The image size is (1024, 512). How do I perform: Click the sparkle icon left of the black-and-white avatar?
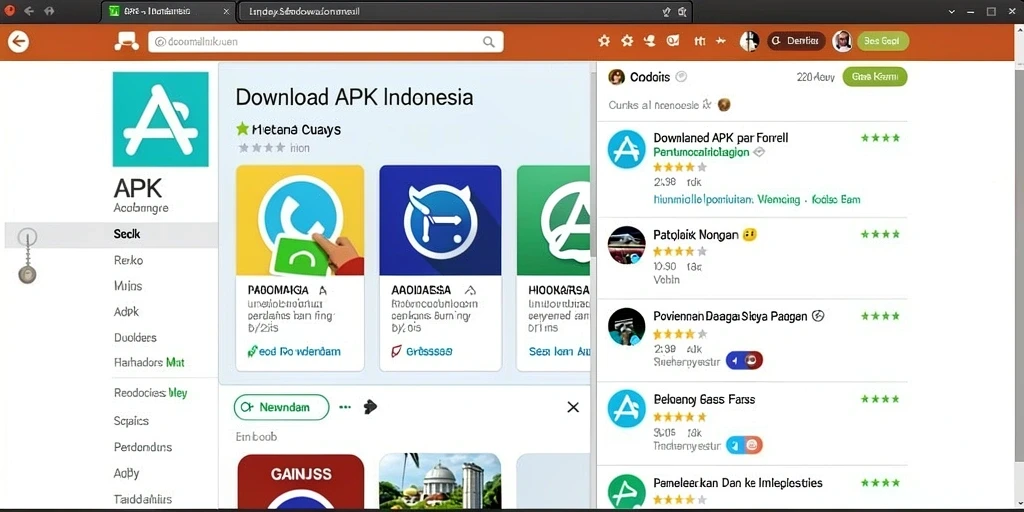(721, 41)
